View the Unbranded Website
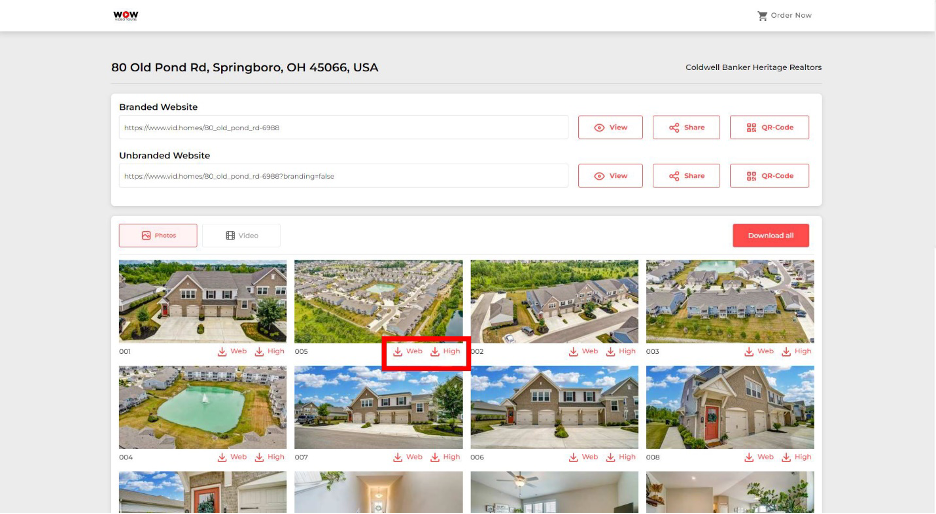Image resolution: width=936 pixels, height=514 pixels. coord(610,176)
